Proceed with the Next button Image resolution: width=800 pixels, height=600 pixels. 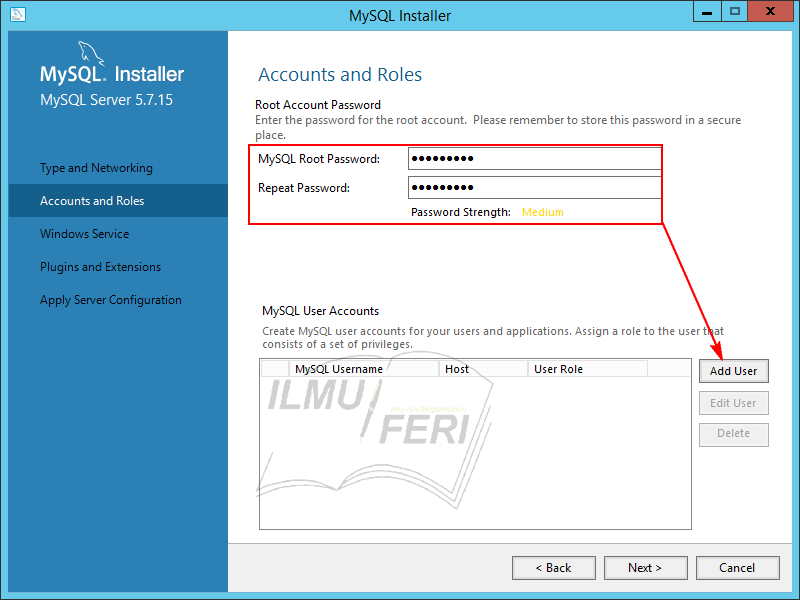click(645, 568)
